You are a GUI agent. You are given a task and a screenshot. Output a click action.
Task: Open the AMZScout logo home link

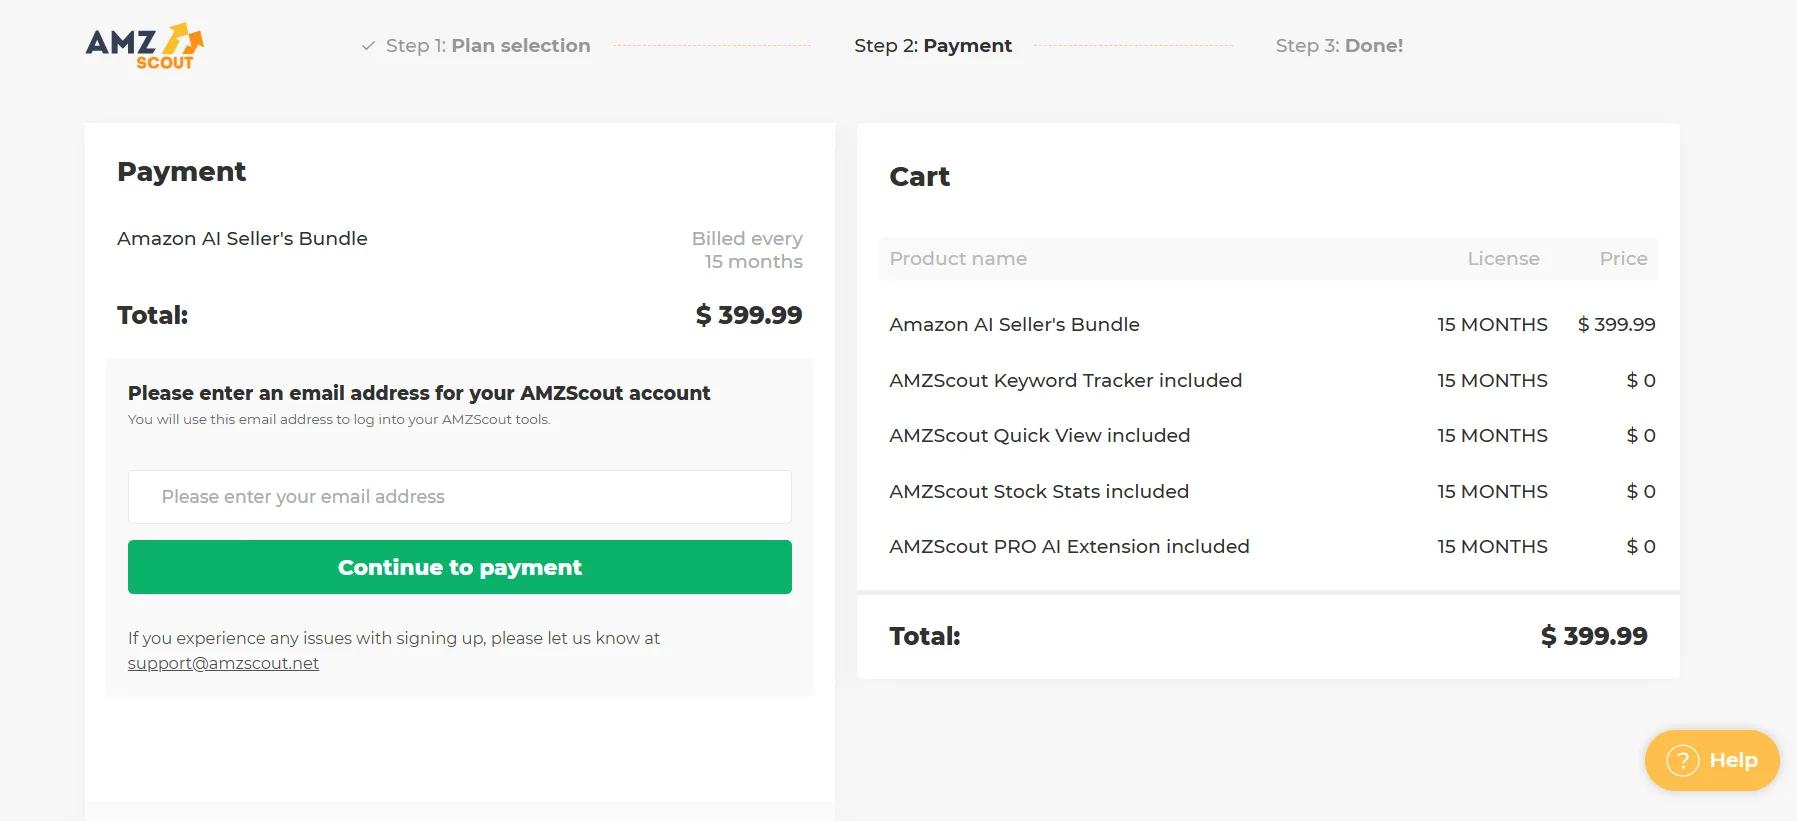point(145,46)
